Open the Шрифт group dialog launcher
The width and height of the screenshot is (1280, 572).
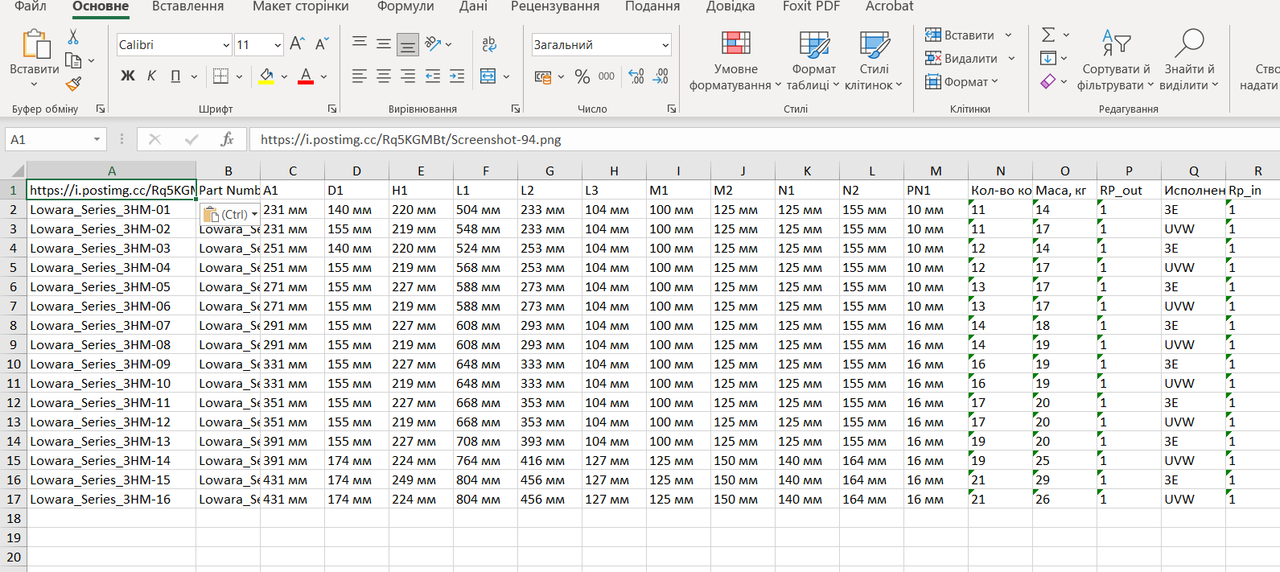pos(332,109)
